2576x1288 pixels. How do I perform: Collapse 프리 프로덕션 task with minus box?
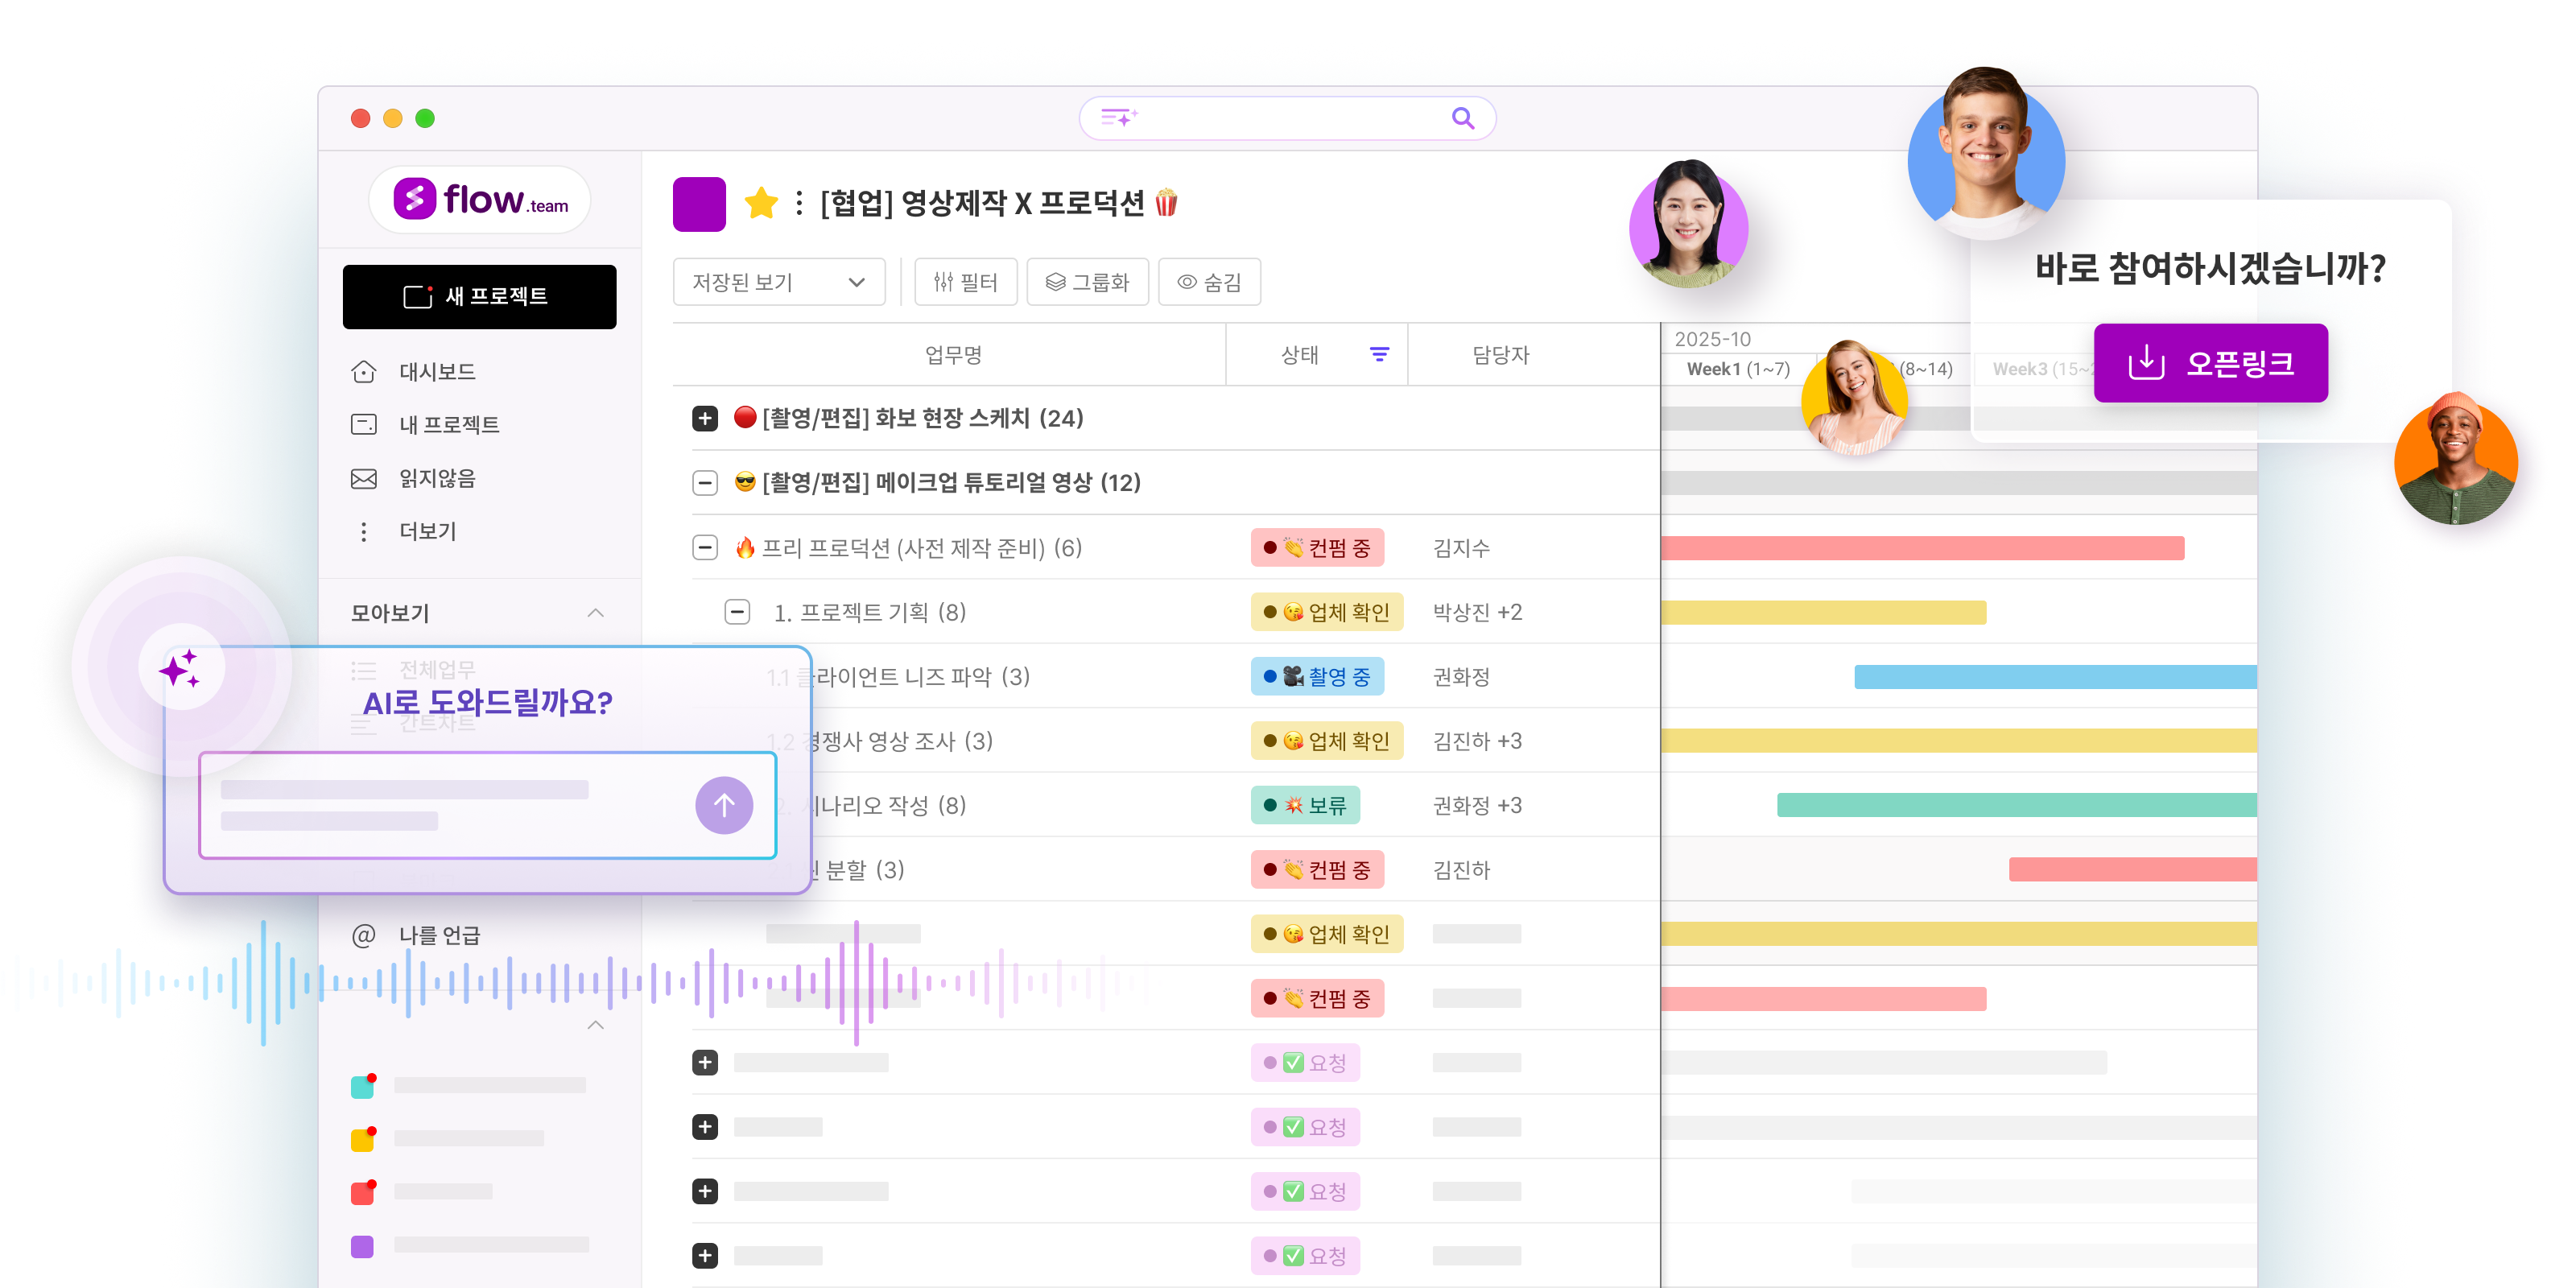pyautogui.click(x=705, y=548)
